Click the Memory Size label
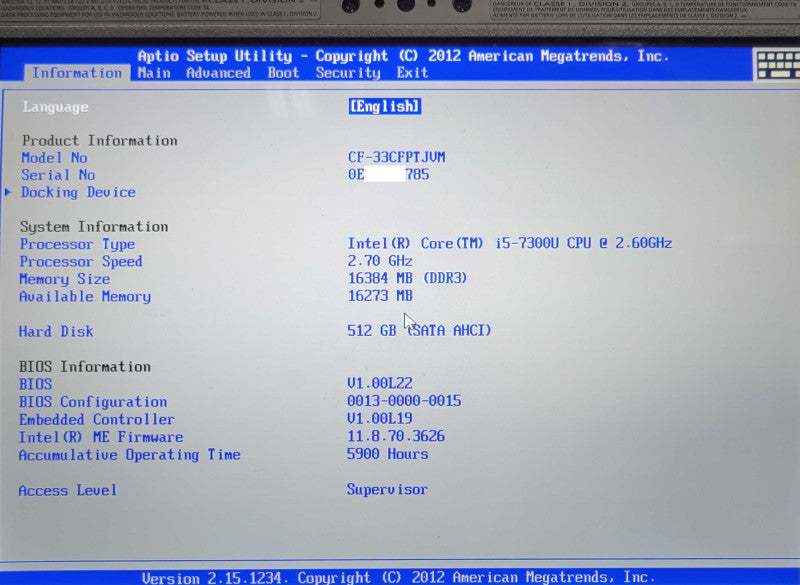 coord(64,279)
